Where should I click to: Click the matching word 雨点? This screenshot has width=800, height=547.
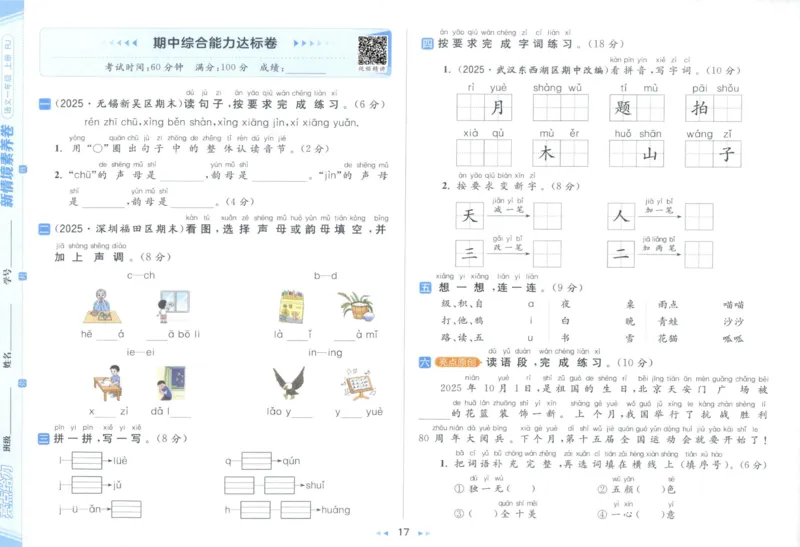(668, 305)
